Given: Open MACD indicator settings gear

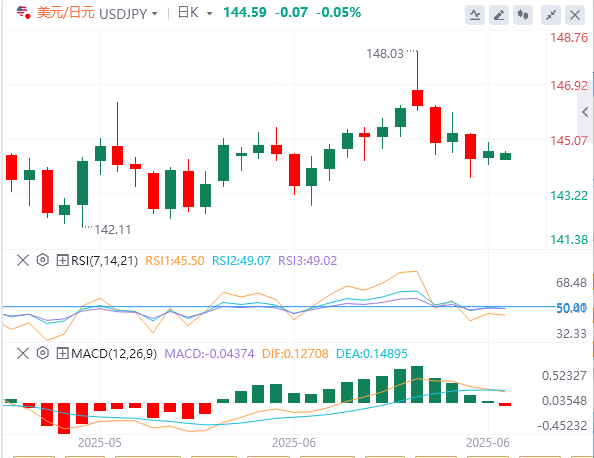Looking at the screenshot, I should [43, 353].
